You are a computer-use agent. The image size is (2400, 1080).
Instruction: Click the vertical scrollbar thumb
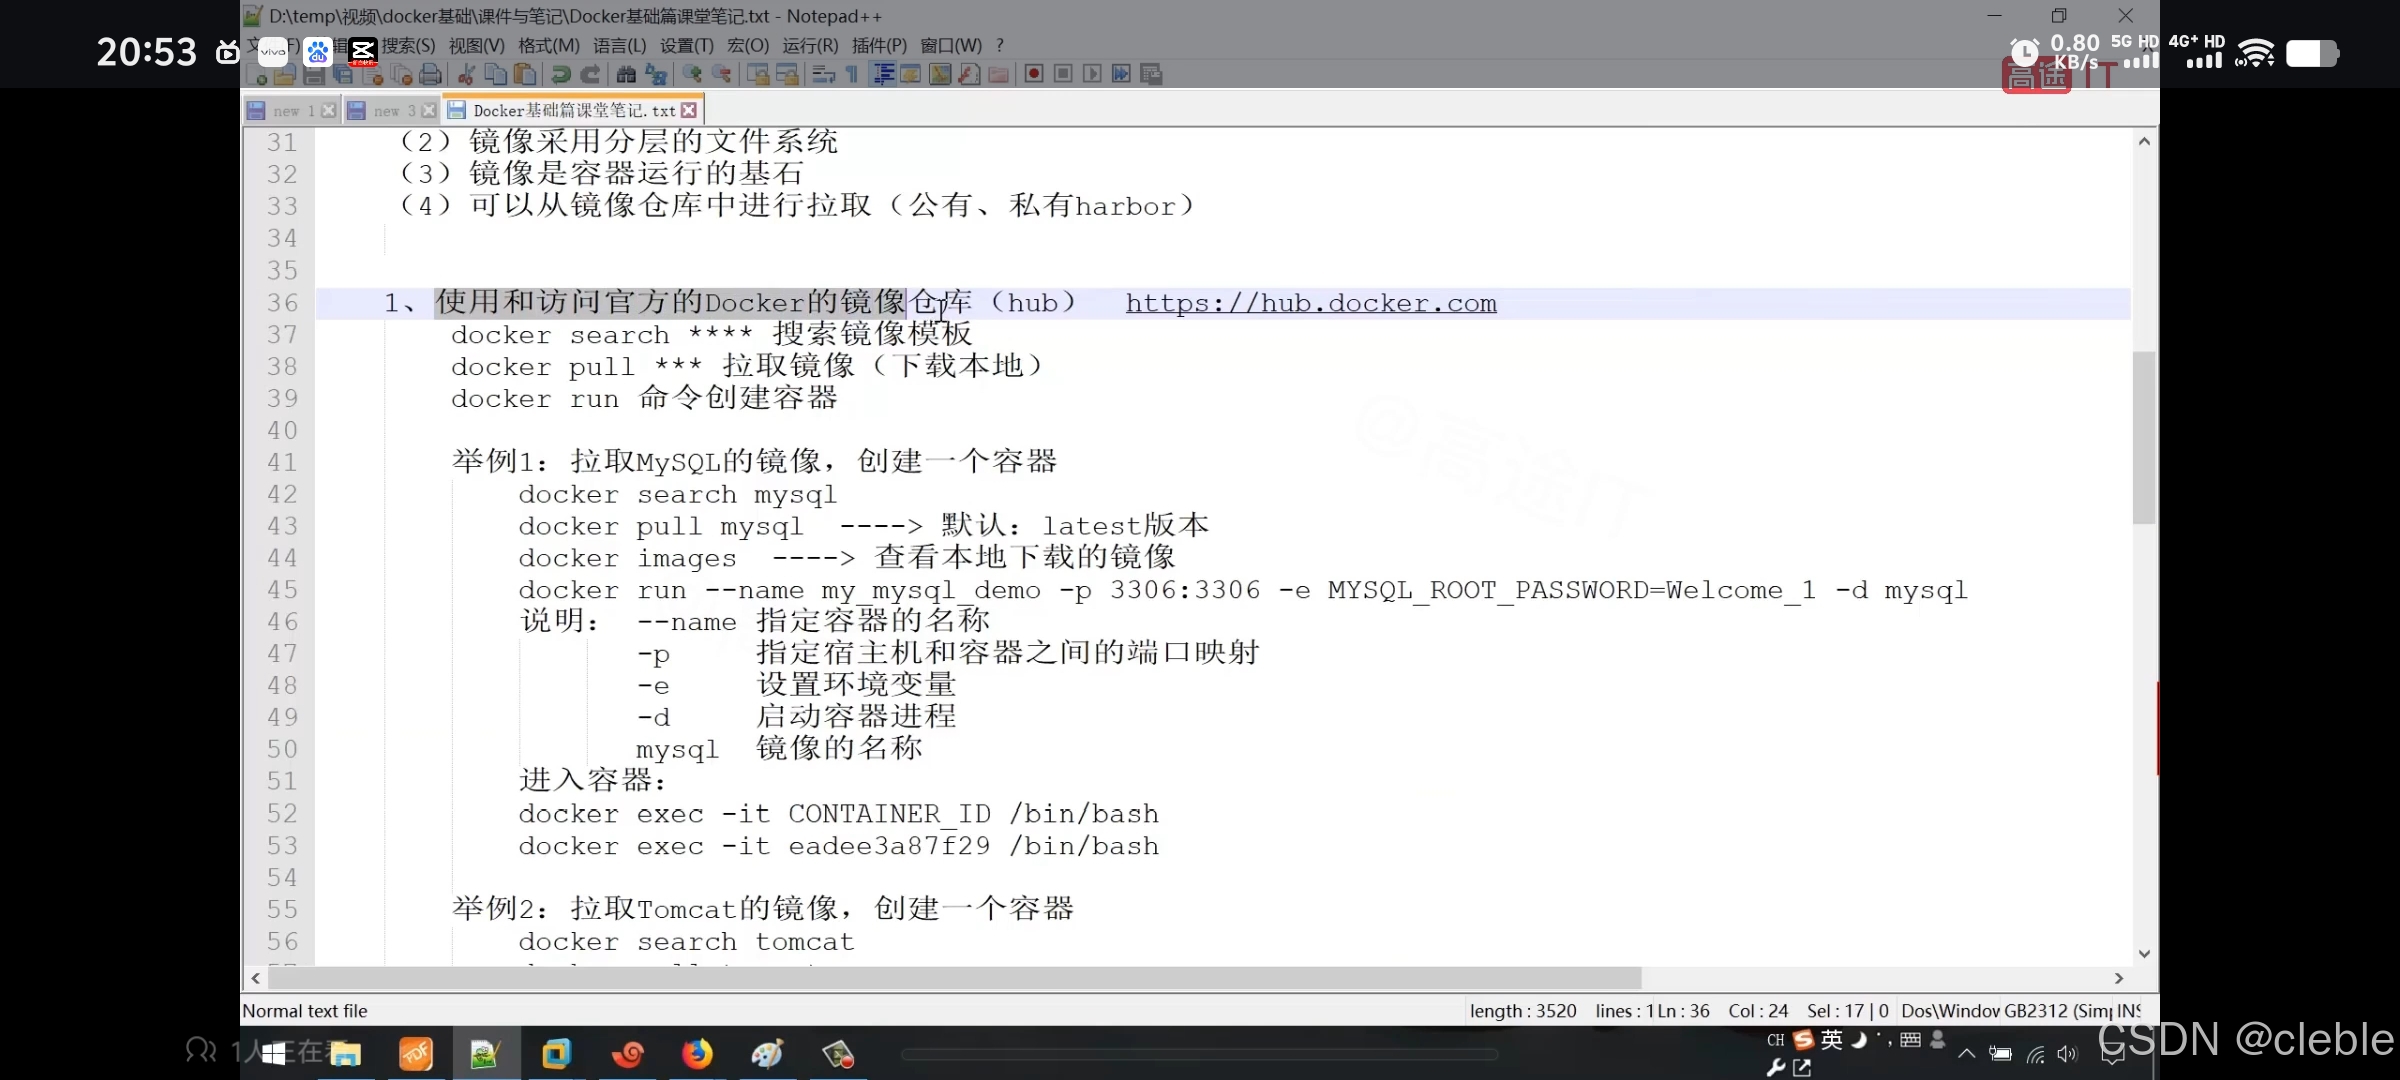(x=2144, y=438)
